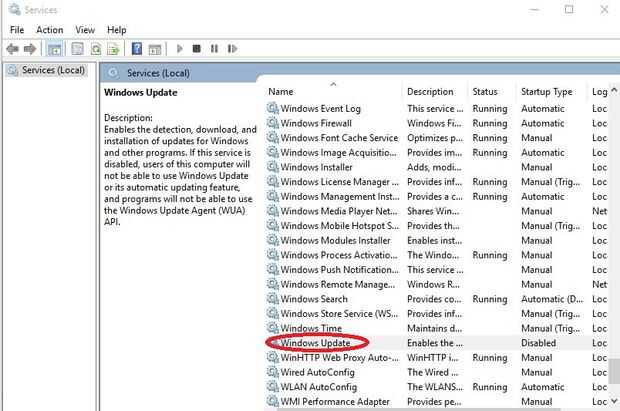The height and width of the screenshot is (411, 620).
Task: Click the gear icon of Windows Modules Installer
Action: (272, 239)
